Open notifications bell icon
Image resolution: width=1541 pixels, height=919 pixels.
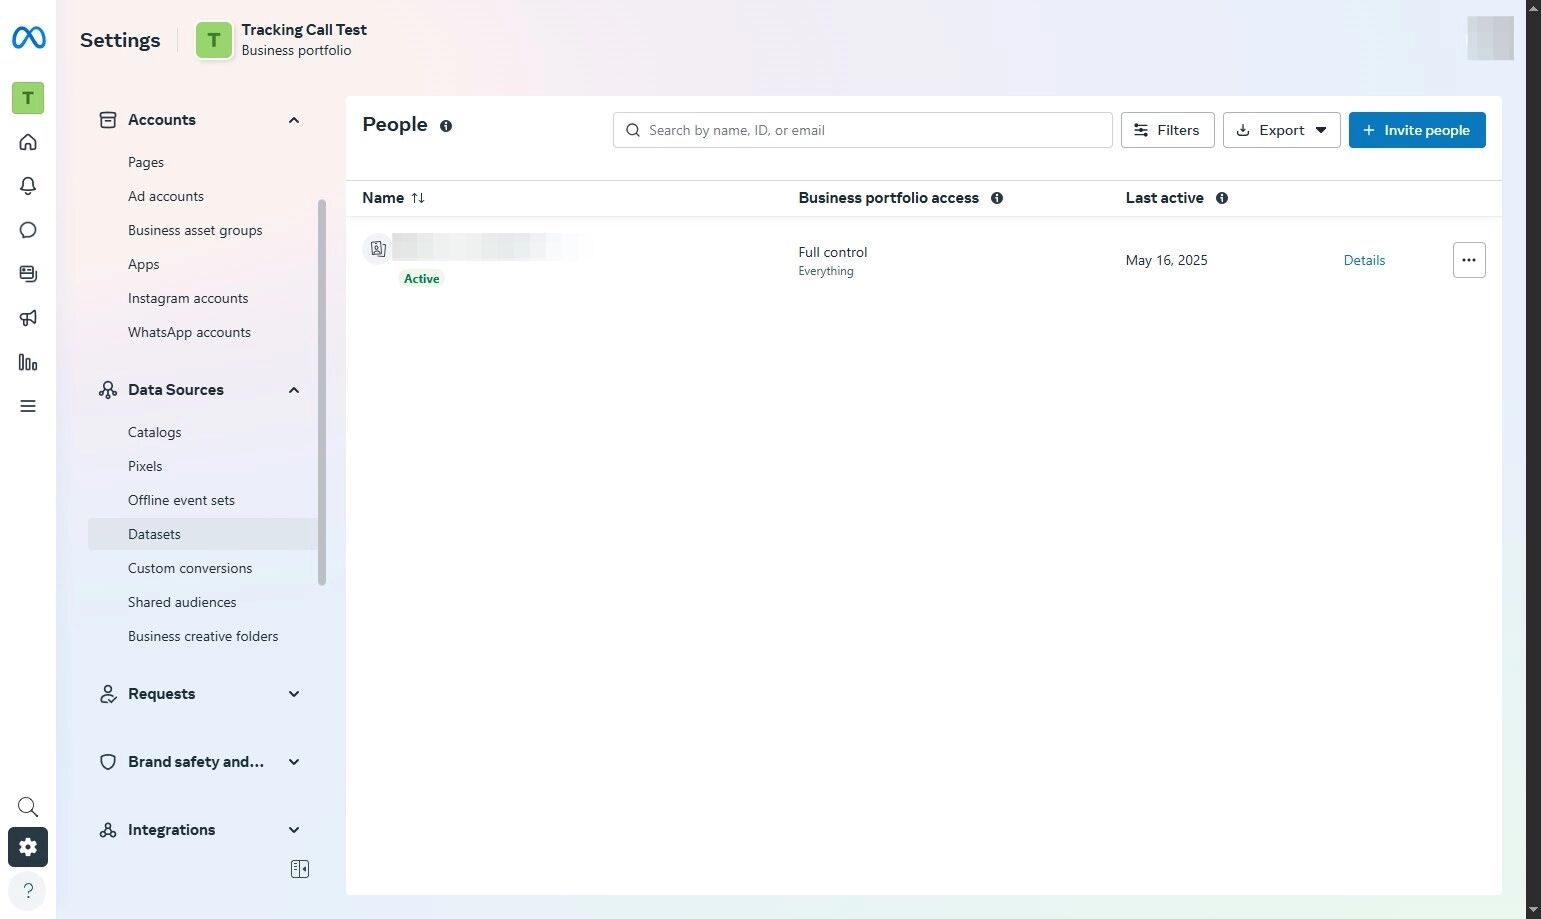tap(28, 186)
